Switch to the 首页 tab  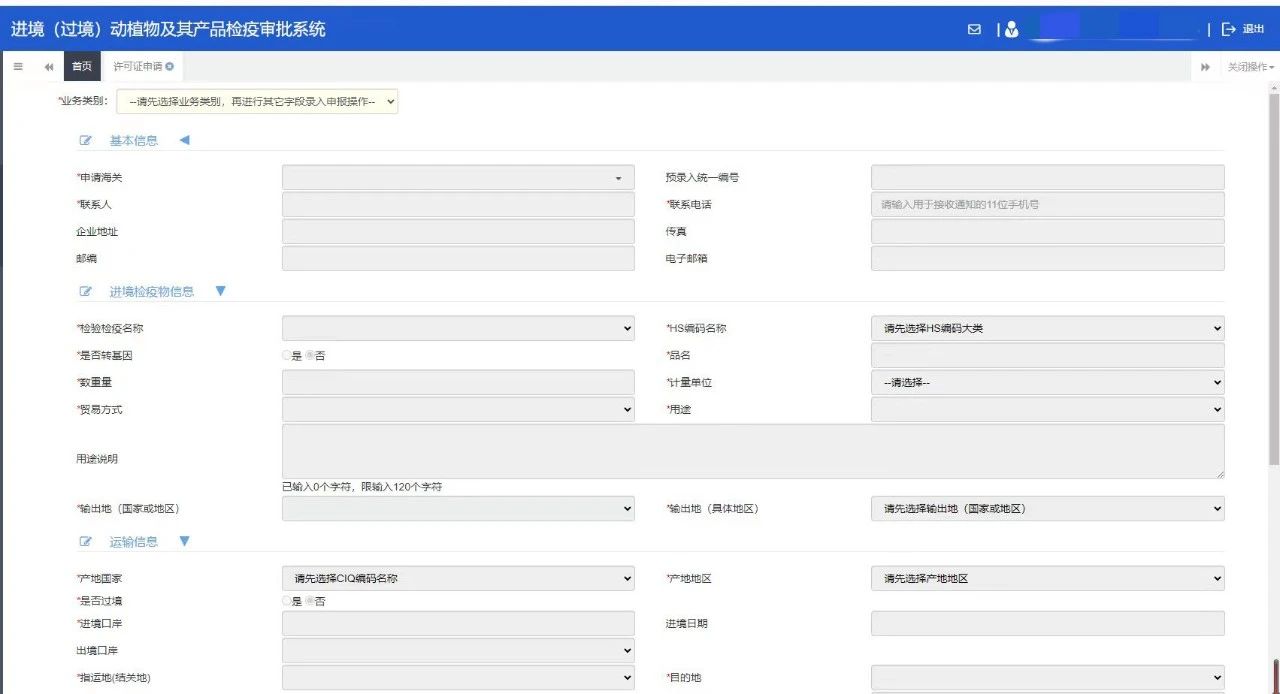82,66
